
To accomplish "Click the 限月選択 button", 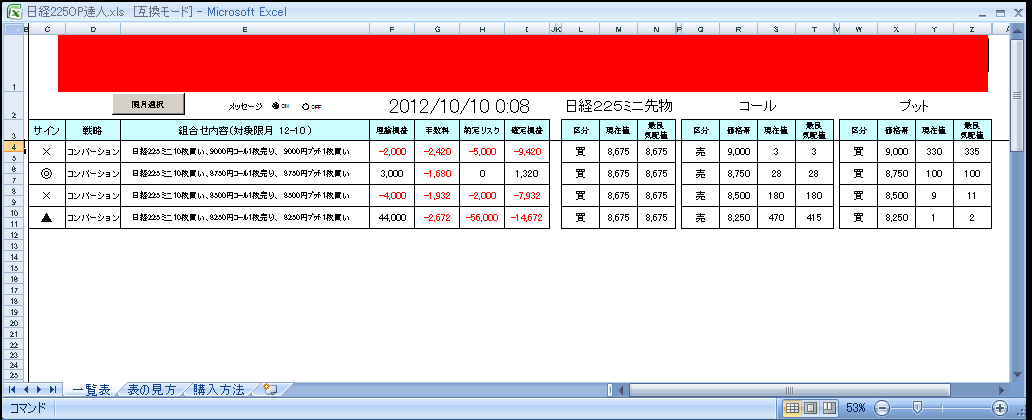I will pos(149,104).
